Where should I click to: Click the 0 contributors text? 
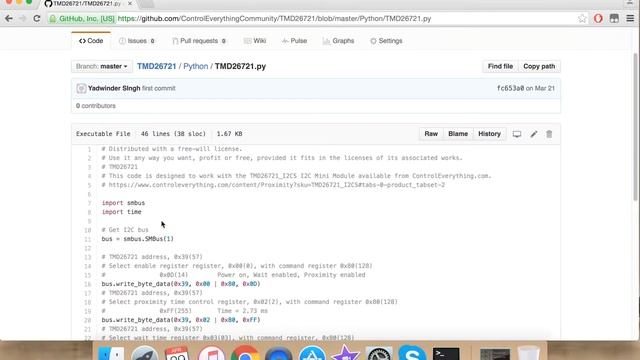click(x=96, y=106)
